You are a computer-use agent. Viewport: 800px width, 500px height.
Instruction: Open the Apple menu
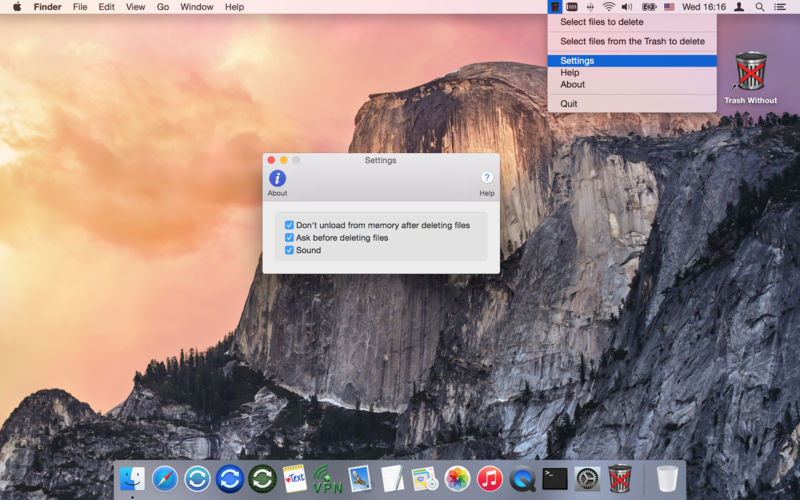click(x=17, y=7)
